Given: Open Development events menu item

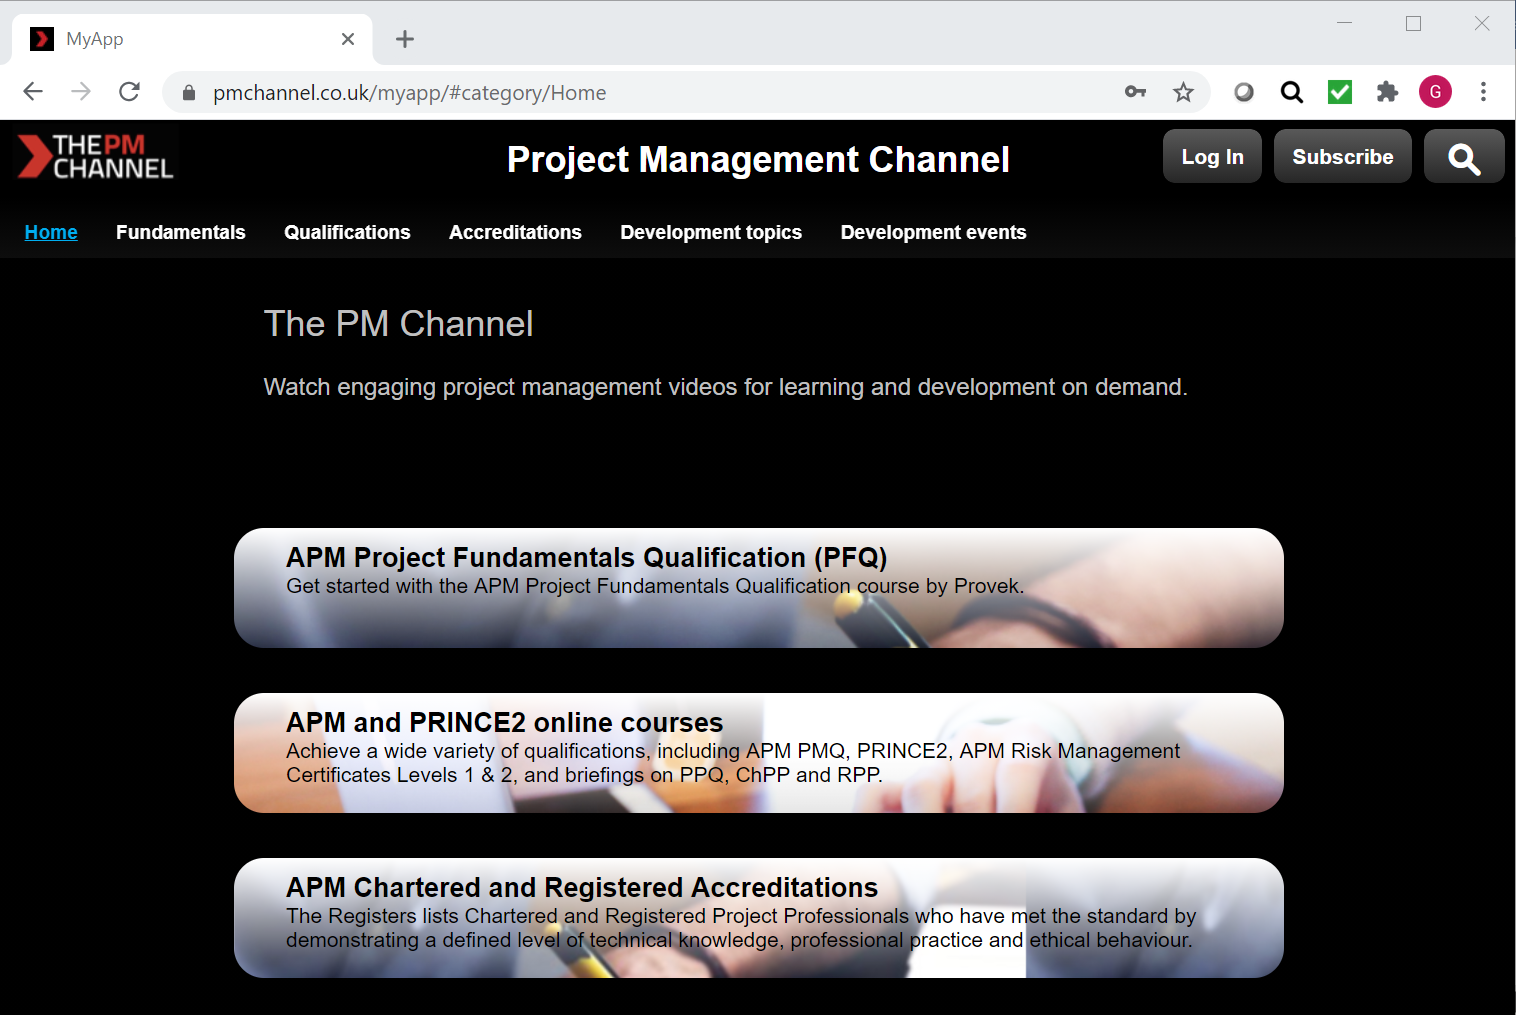Looking at the screenshot, I should [933, 232].
